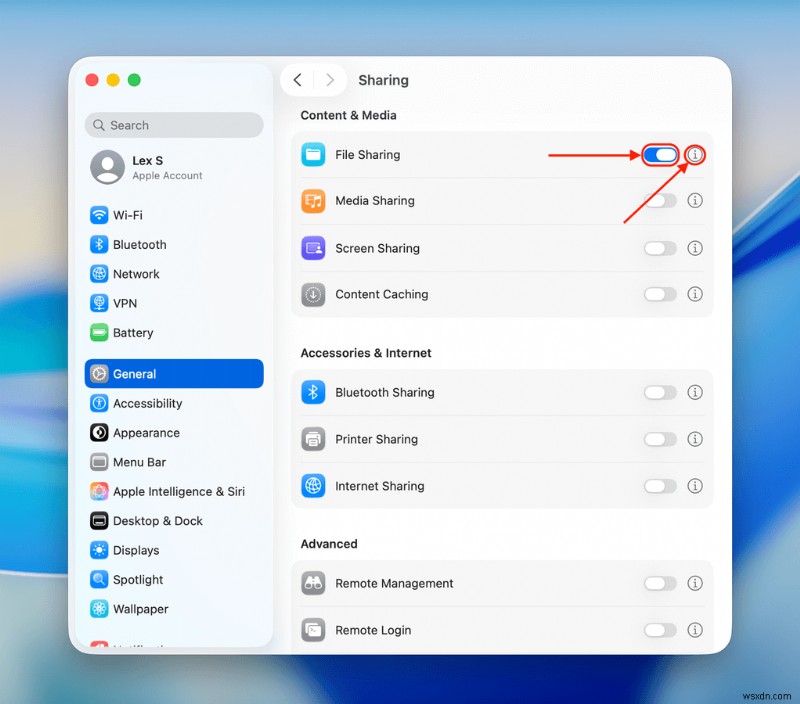Turn on Remote Management switch
This screenshot has width=800, height=704.
coord(660,583)
